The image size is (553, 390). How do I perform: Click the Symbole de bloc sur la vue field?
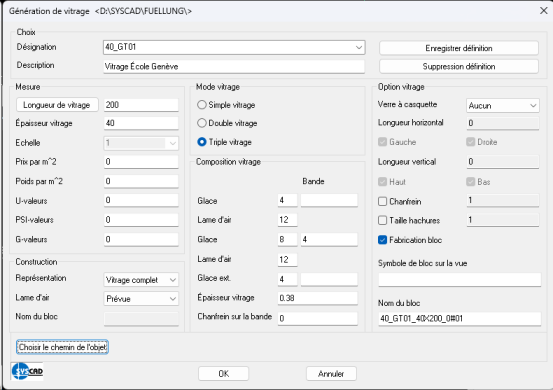[x=460, y=280]
